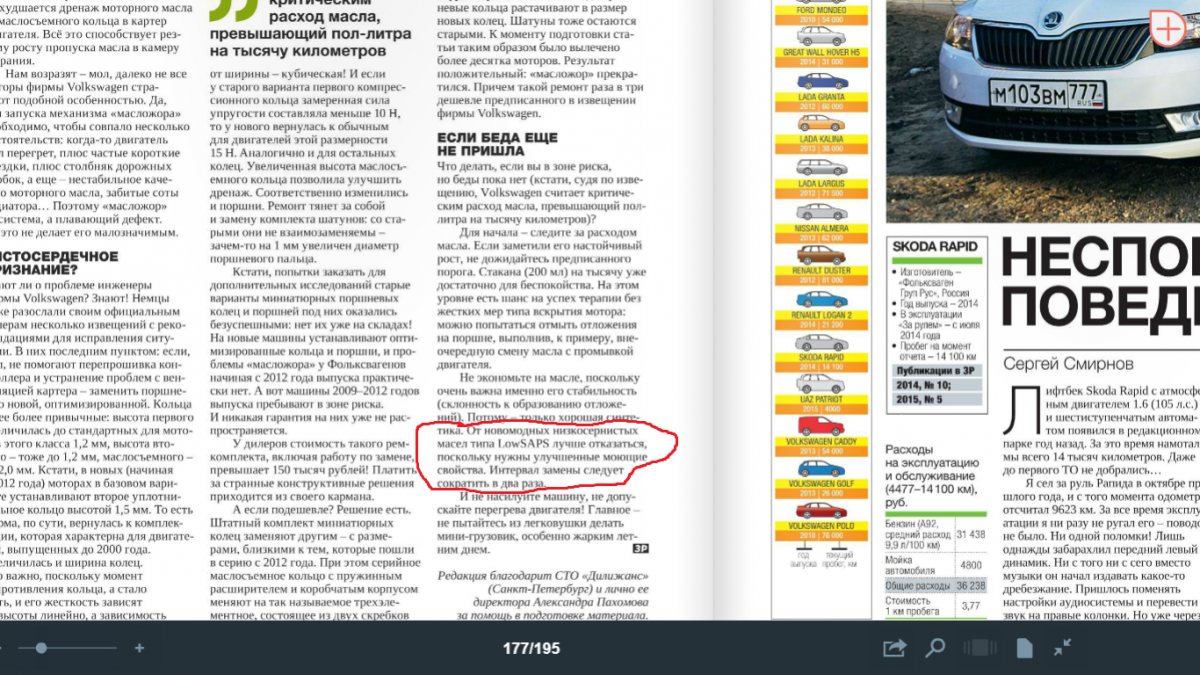Click the red van picture above "VOLKSWAGEN CADDY"
The width and height of the screenshot is (1200, 675).
[821, 425]
